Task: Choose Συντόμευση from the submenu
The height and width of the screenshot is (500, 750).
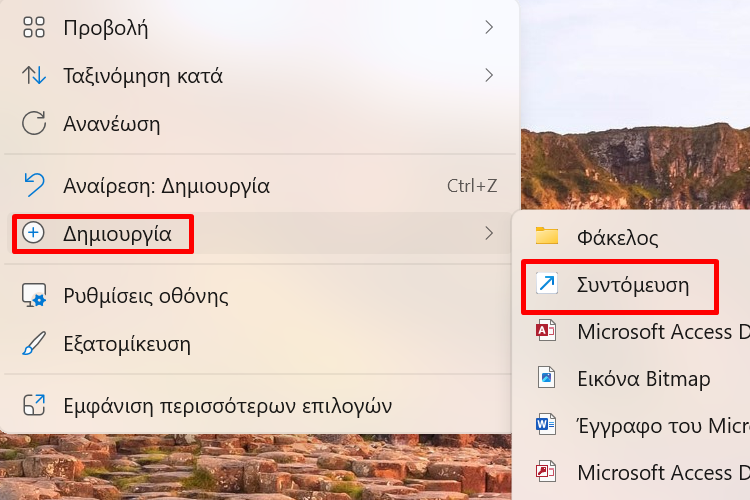Action: (632, 285)
